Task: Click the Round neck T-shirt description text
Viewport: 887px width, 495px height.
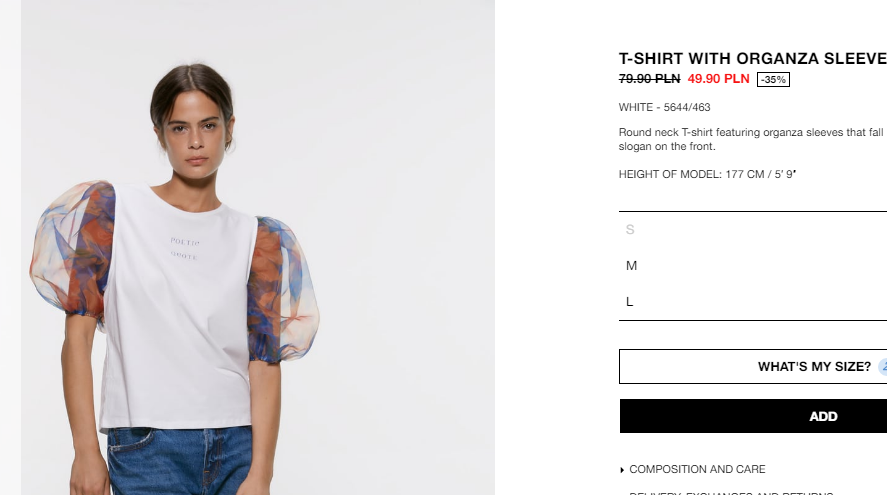Action: 753,139
